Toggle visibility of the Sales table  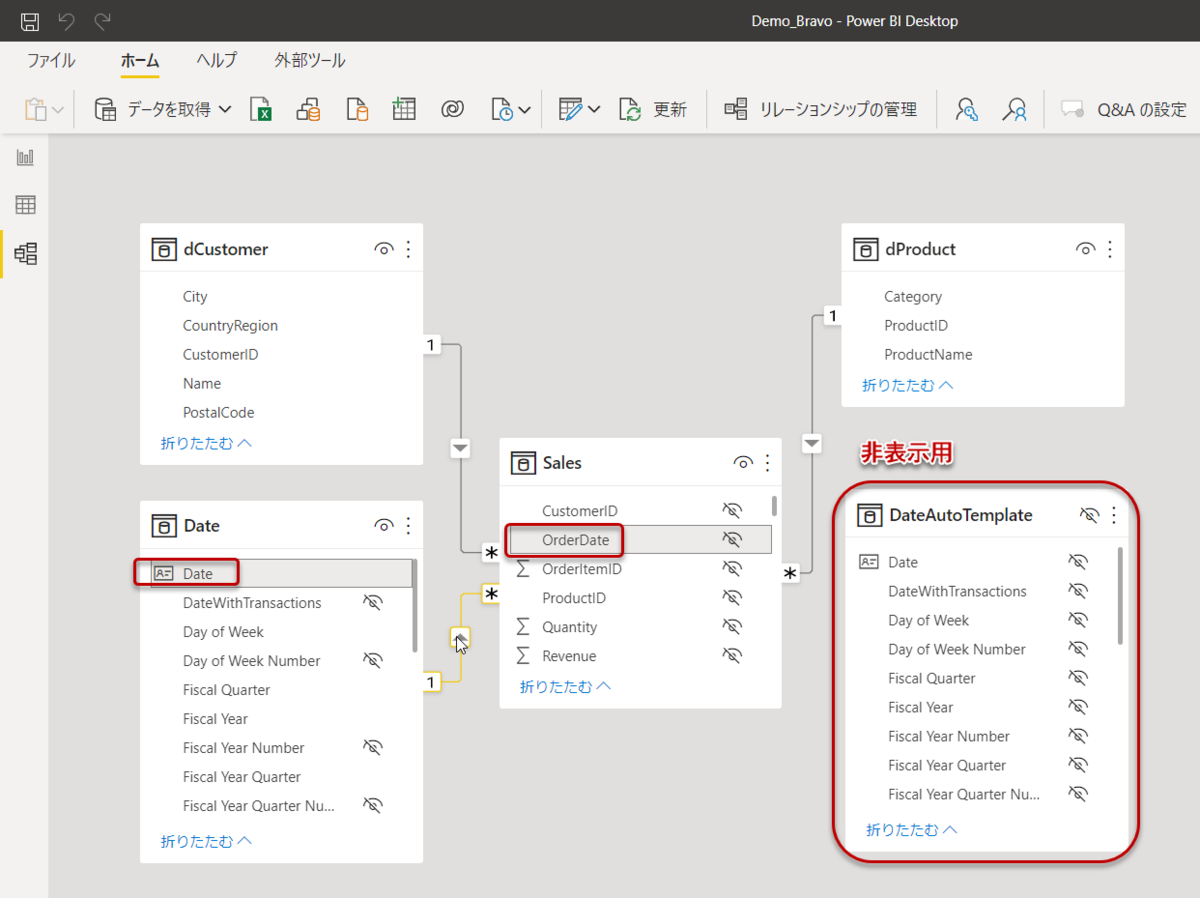coord(743,463)
